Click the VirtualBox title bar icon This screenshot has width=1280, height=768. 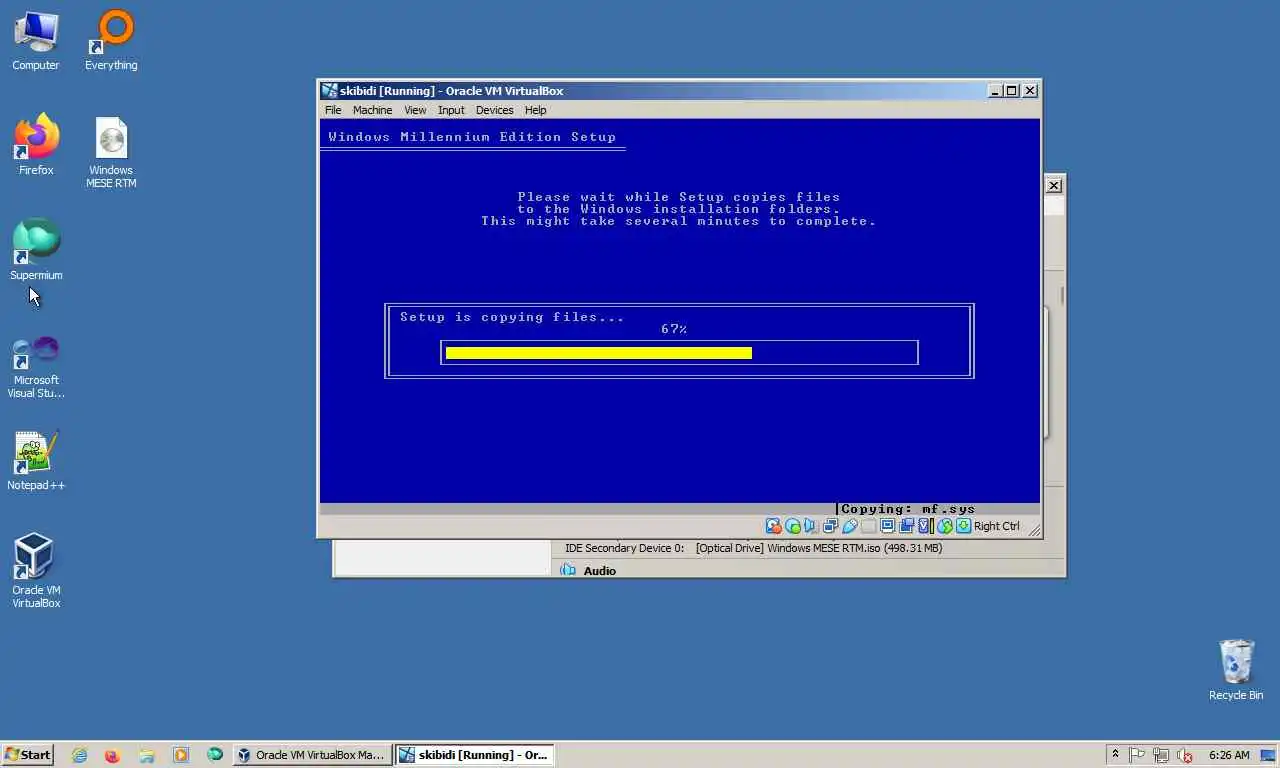coord(329,90)
